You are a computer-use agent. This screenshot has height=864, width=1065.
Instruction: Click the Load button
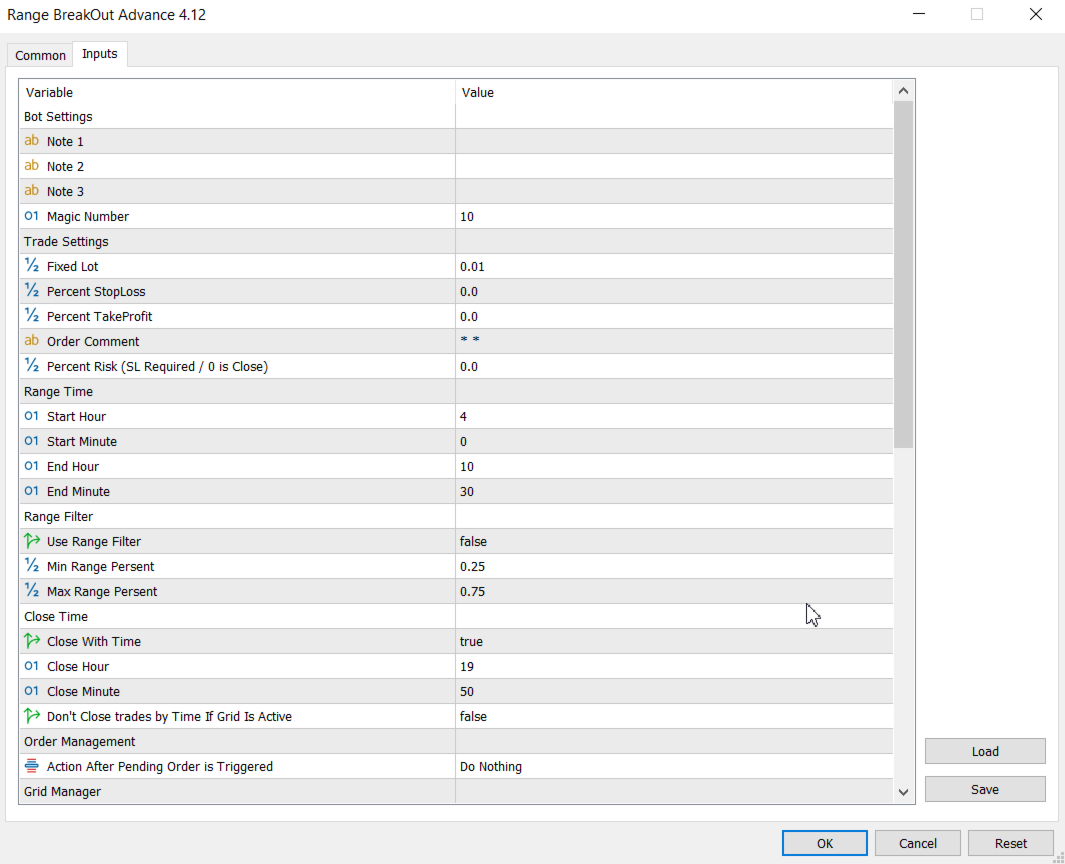985,751
